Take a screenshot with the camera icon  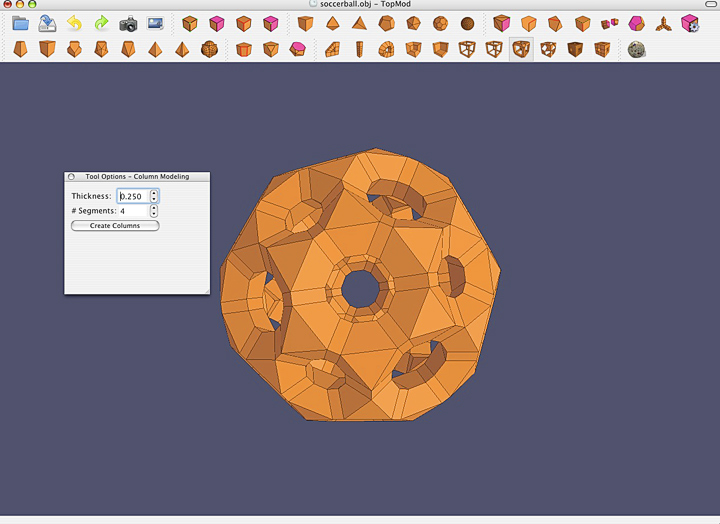point(128,23)
